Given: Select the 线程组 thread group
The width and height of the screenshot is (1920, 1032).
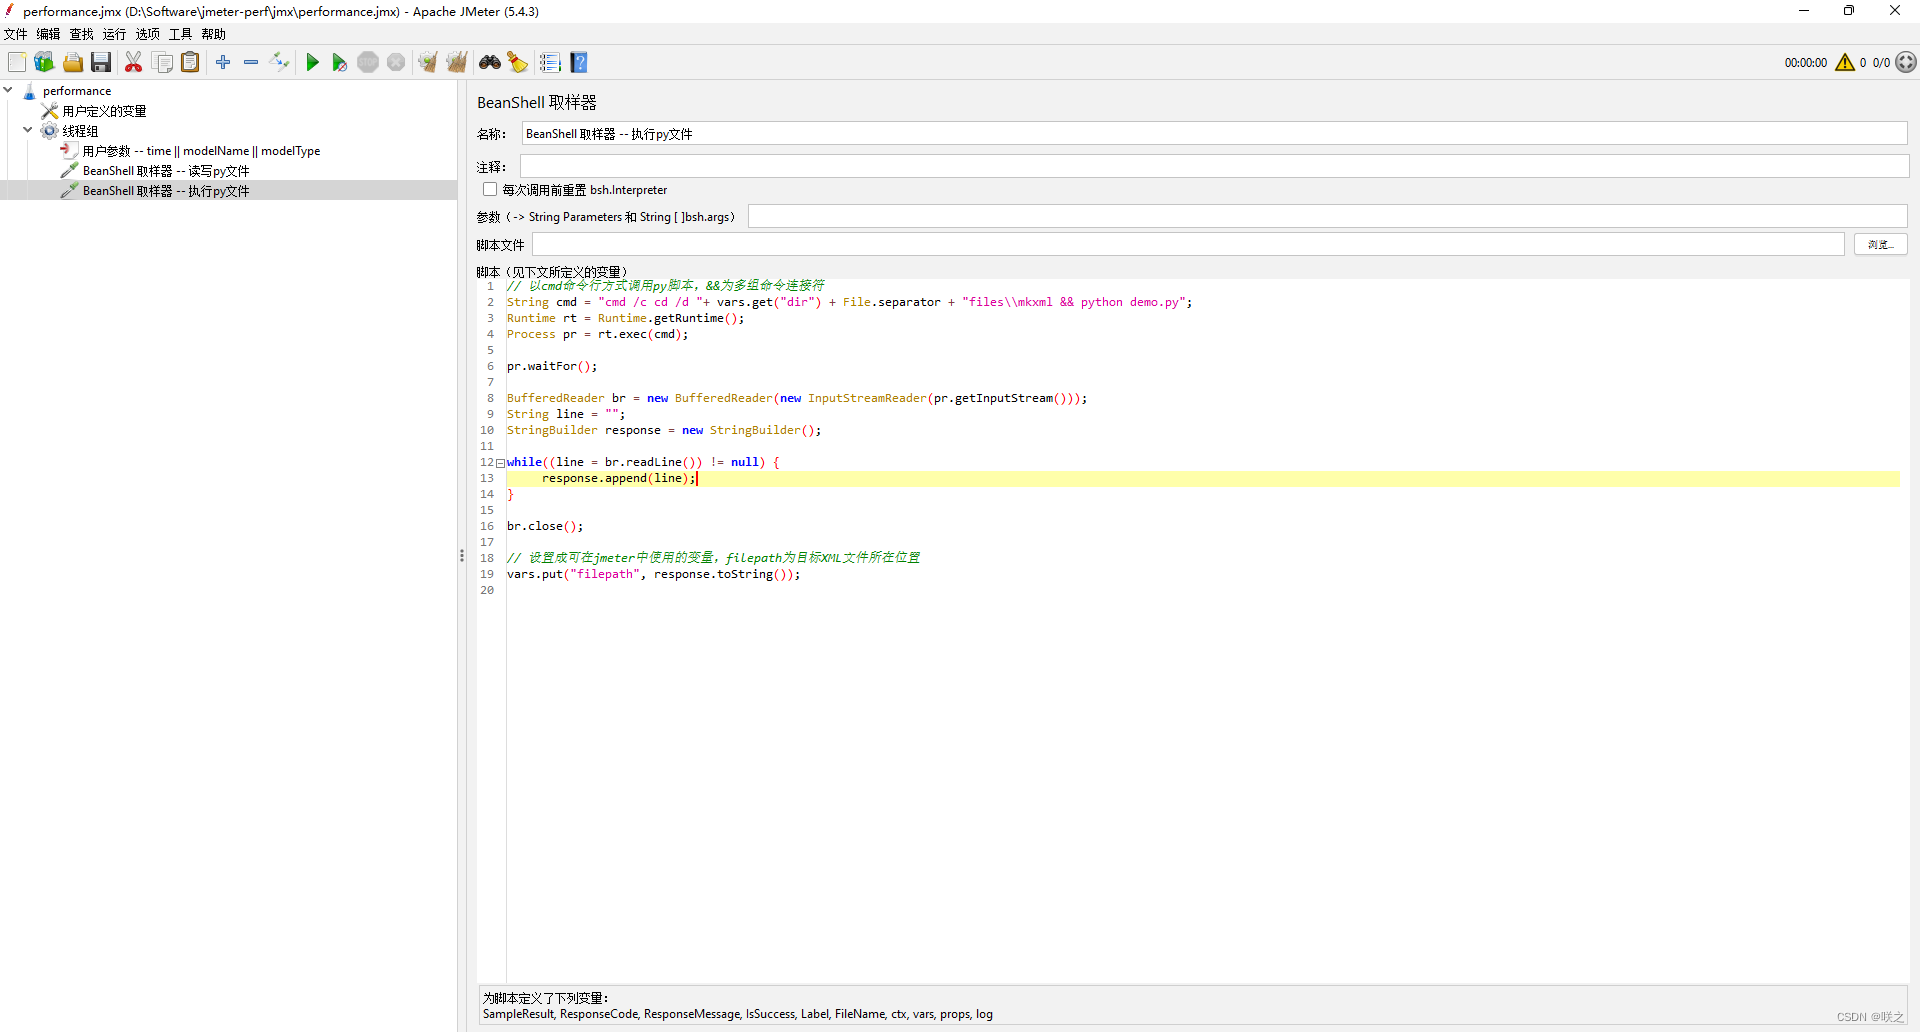Looking at the screenshot, I should tap(80, 131).
